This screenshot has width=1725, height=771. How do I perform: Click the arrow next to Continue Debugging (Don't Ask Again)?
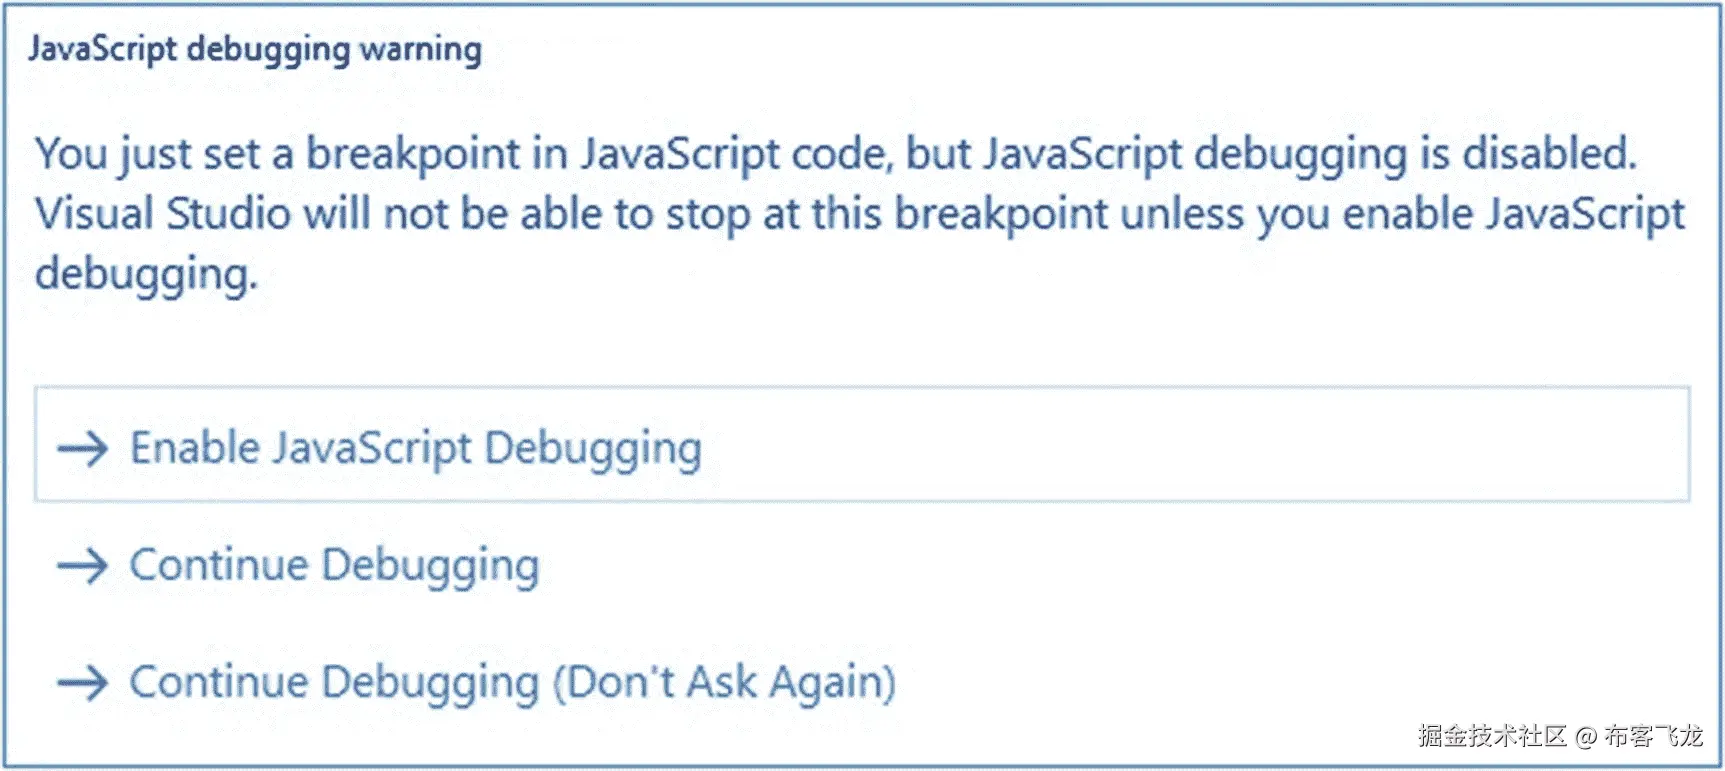(x=85, y=682)
